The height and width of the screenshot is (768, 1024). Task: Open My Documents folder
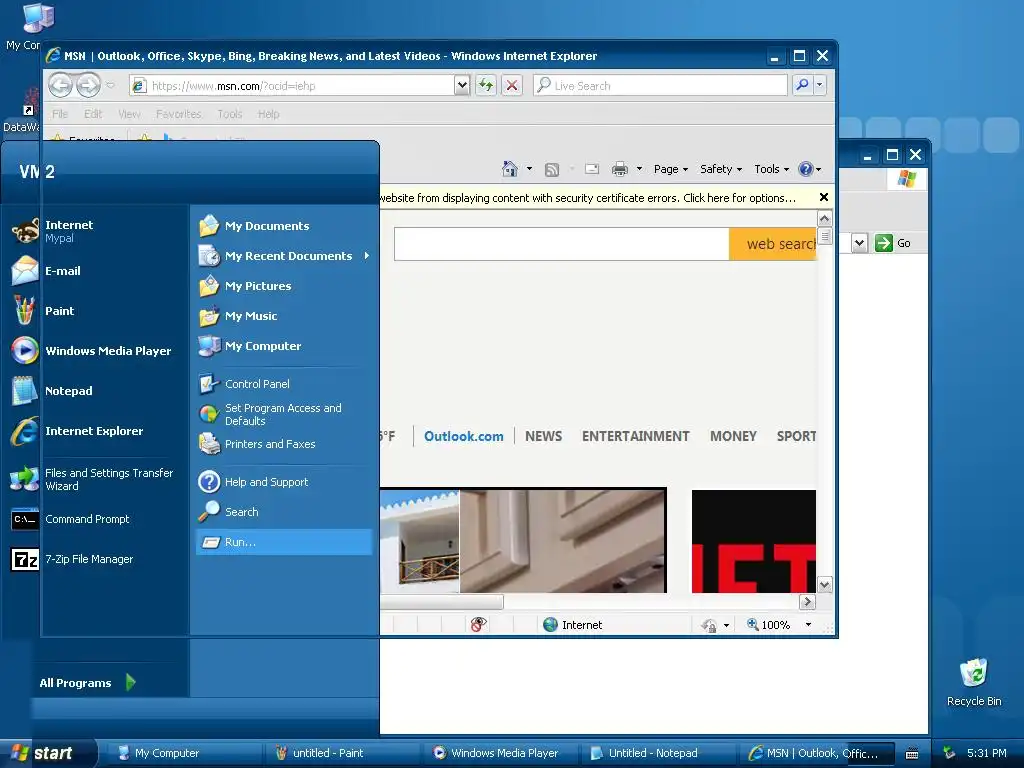click(284, 226)
